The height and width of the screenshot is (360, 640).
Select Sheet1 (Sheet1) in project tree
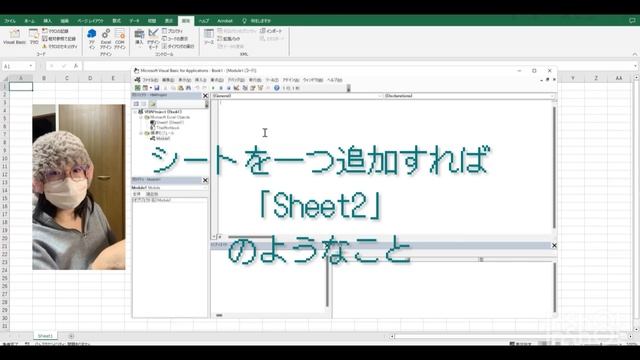167,122
